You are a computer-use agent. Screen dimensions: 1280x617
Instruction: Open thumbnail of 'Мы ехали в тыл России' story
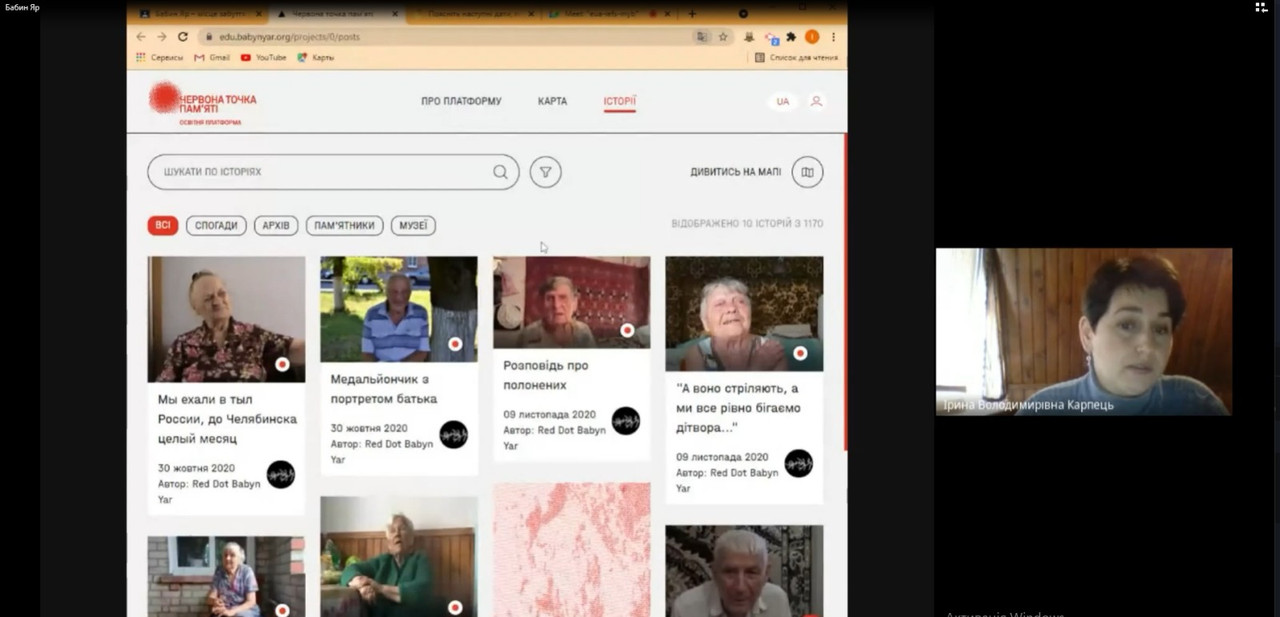click(226, 319)
